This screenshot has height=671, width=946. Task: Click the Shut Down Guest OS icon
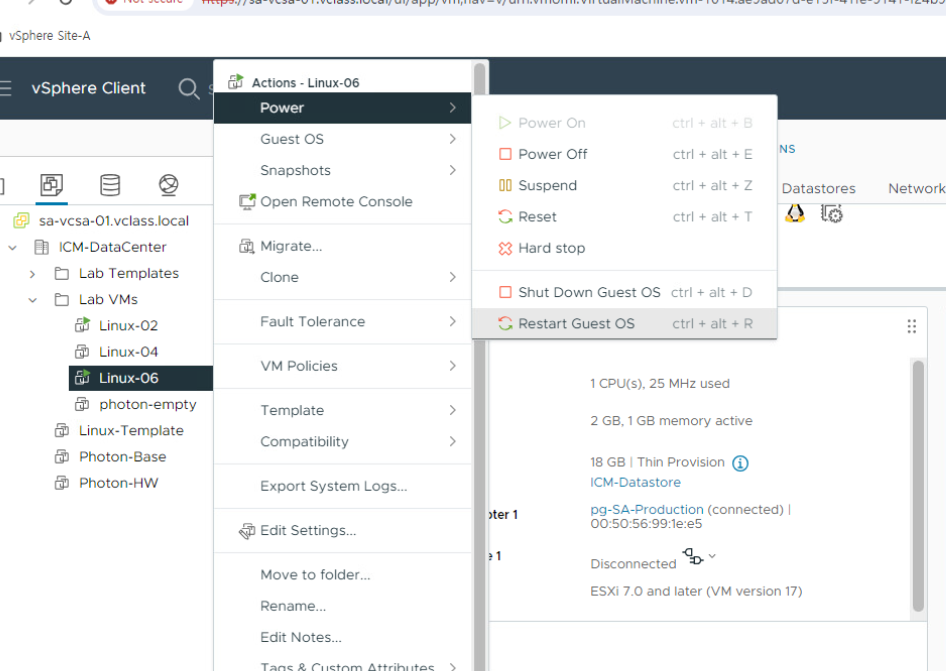[x=505, y=292]
